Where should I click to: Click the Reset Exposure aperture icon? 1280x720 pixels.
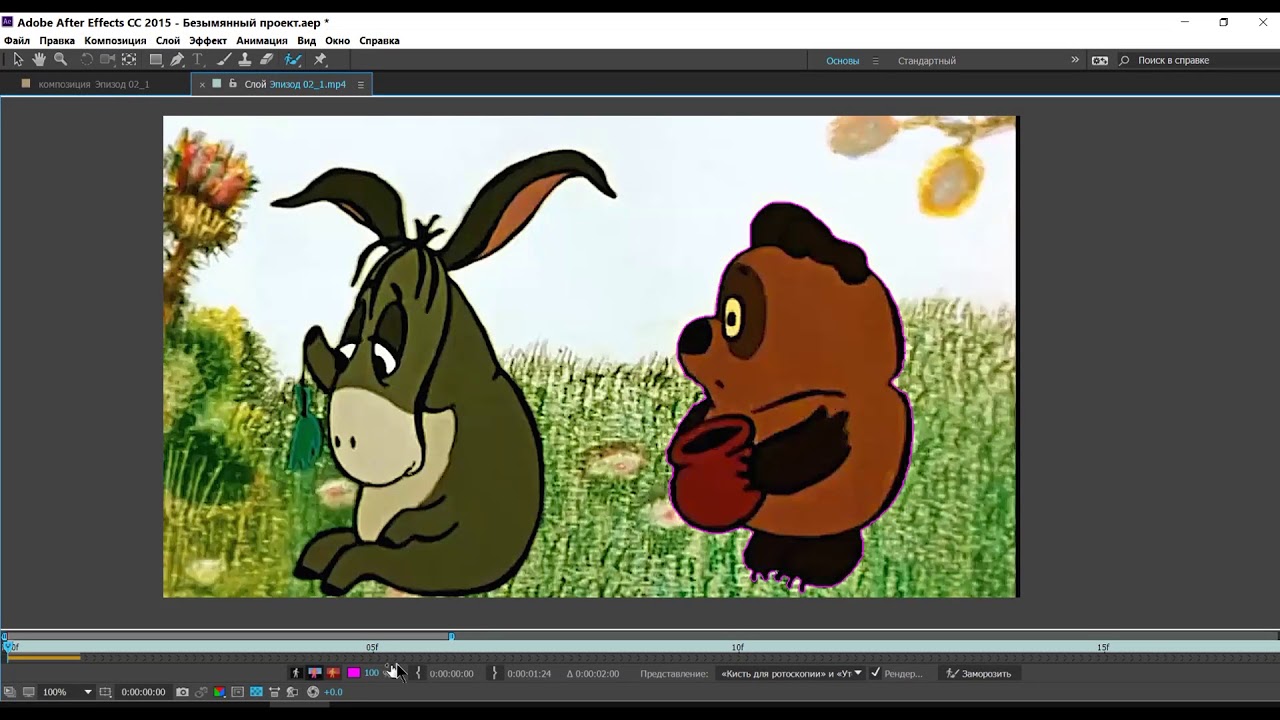pyautogui.click(x=313, y=692)
